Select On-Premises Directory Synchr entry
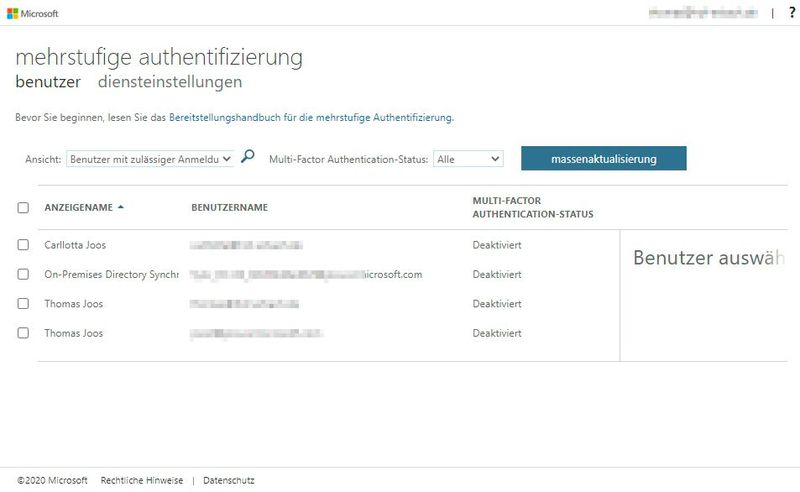The height and width of the screenshot is (492, 800). (111, 275)
